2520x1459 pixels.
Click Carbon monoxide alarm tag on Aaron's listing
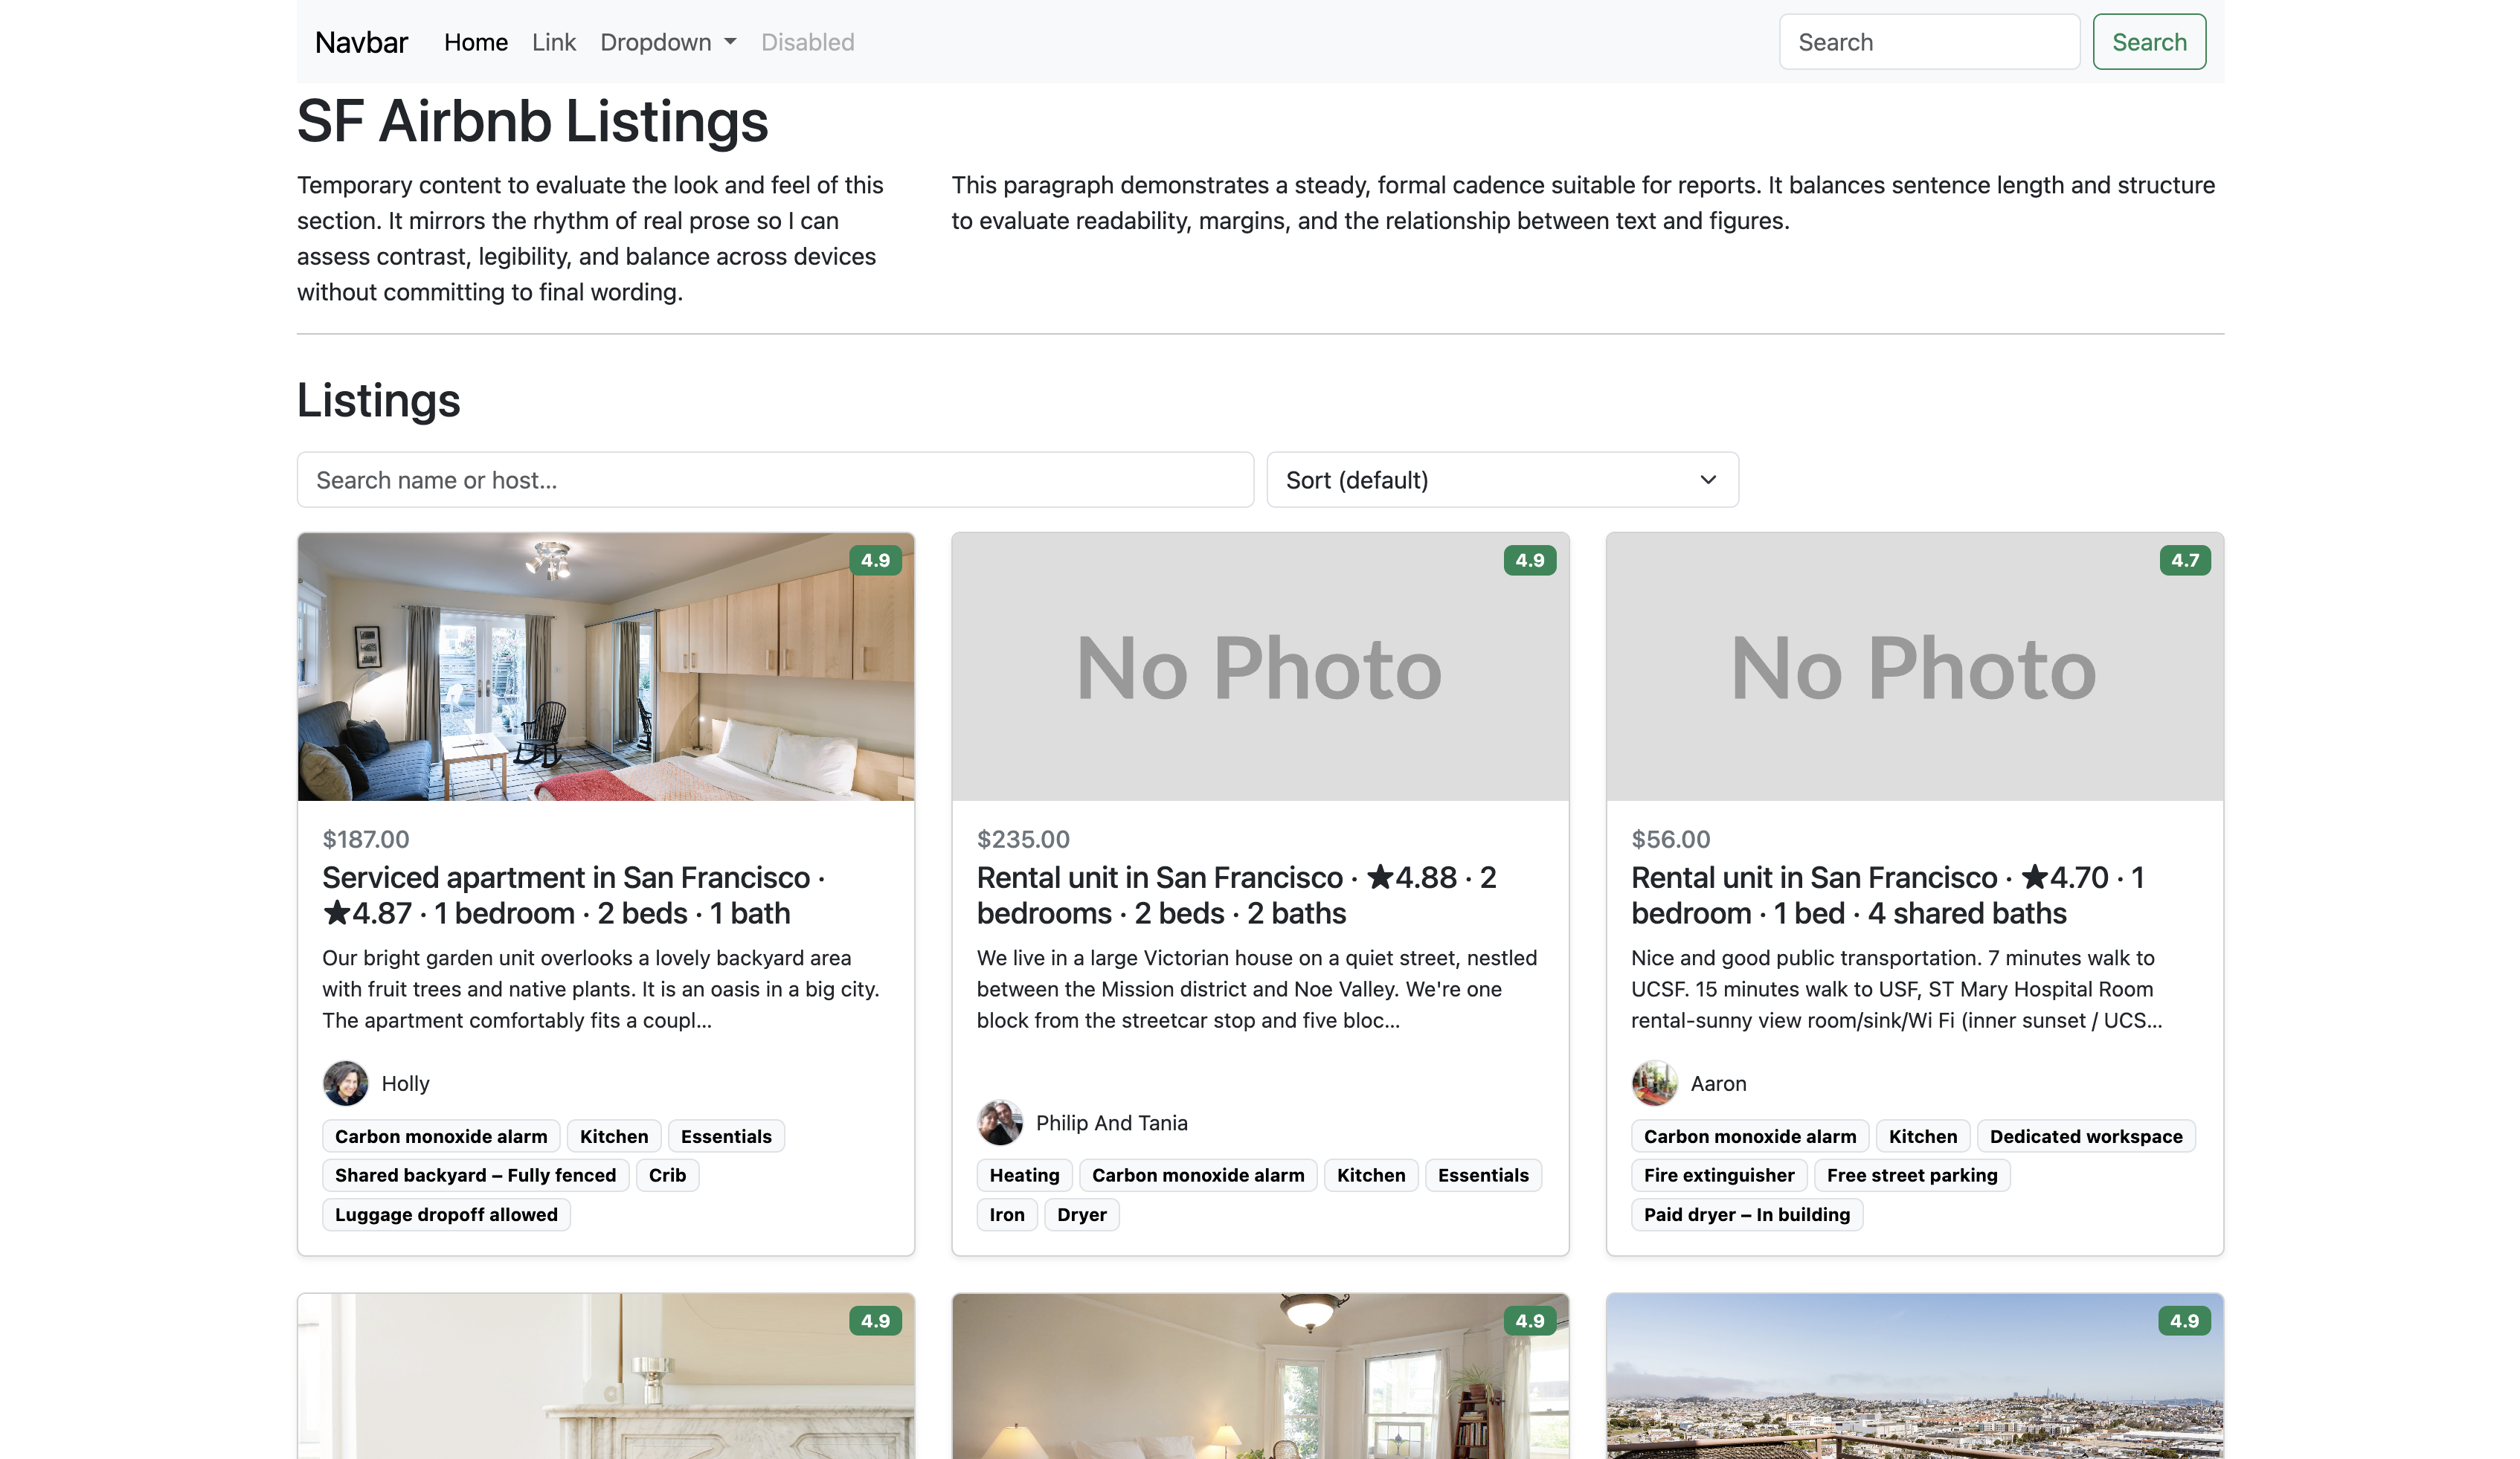tap(1750, 1136)
